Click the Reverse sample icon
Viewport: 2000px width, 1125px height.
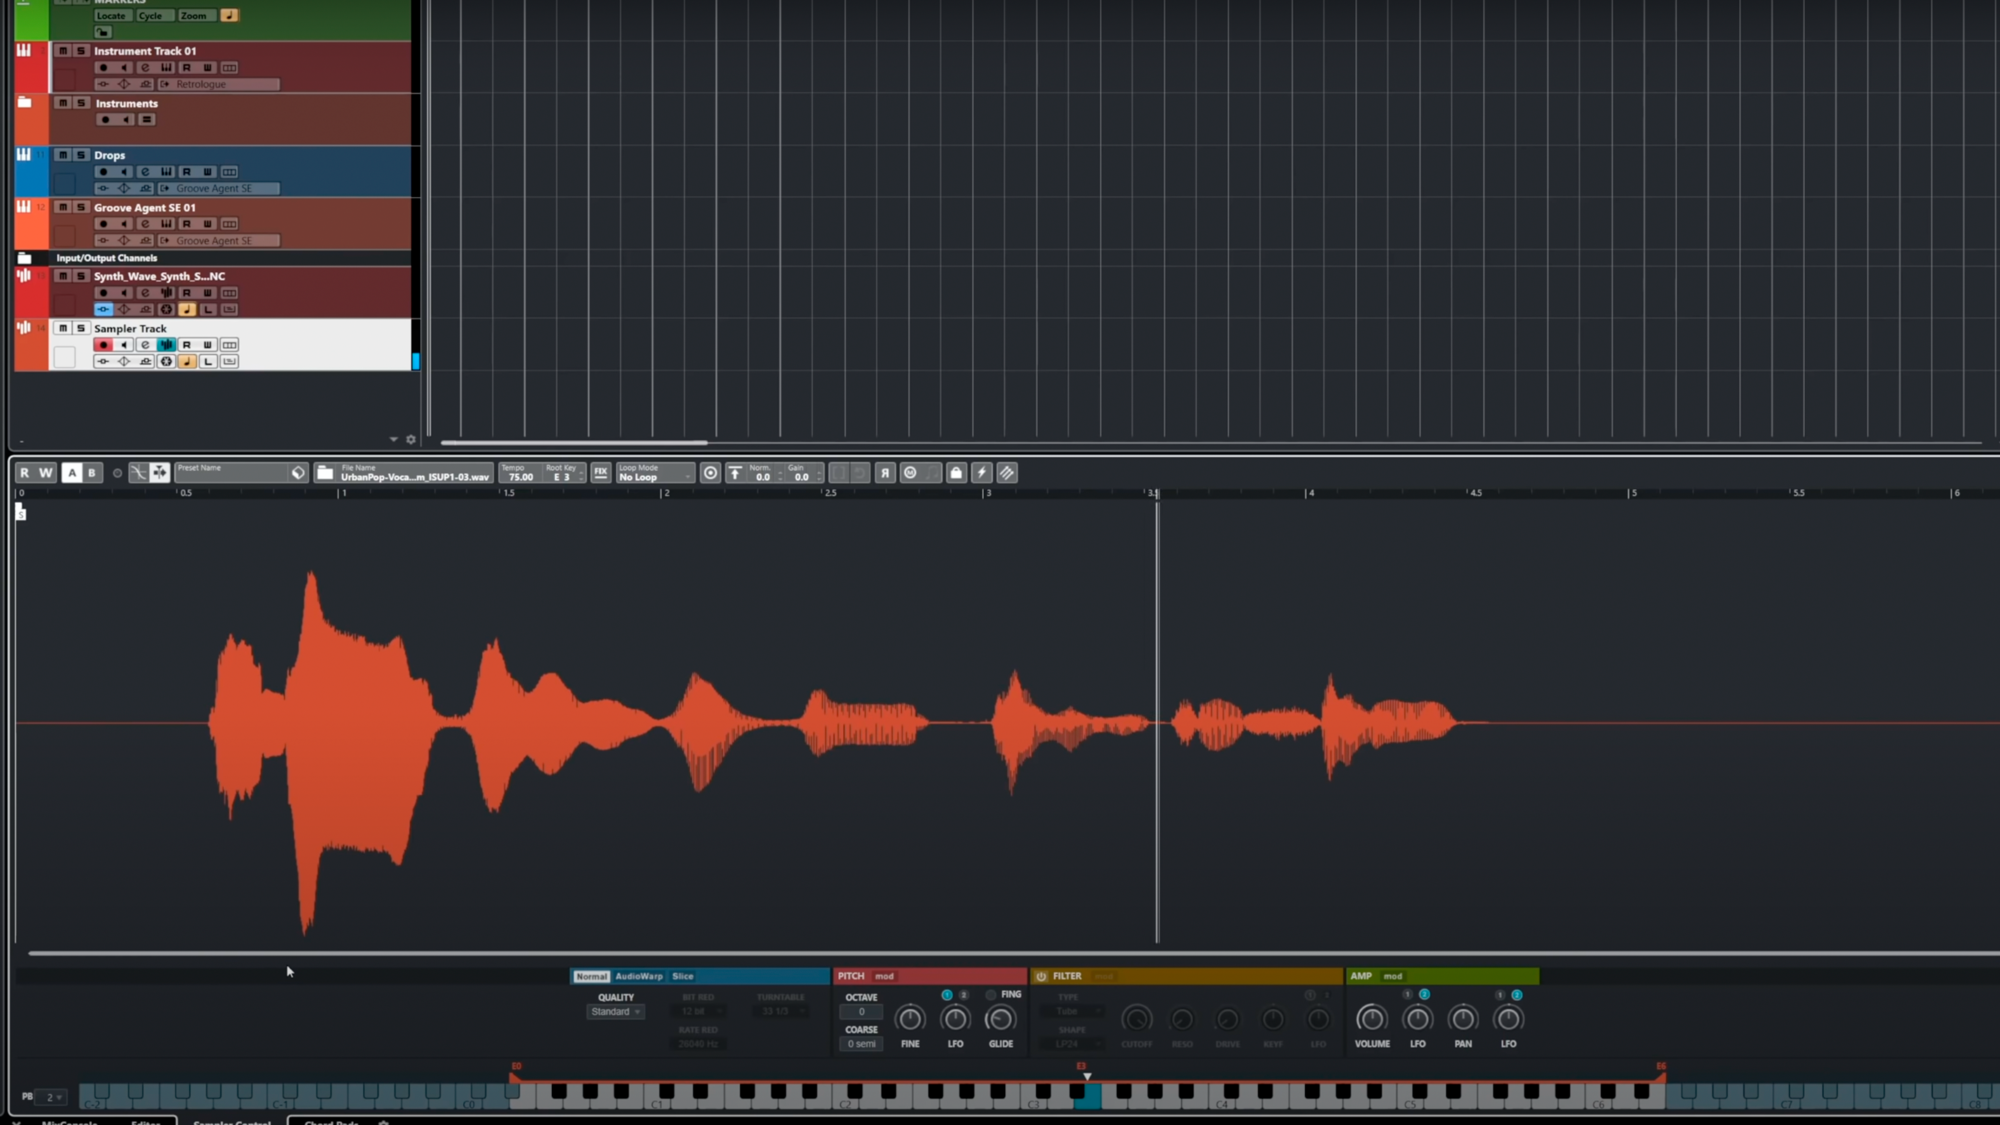coord(885,473)
